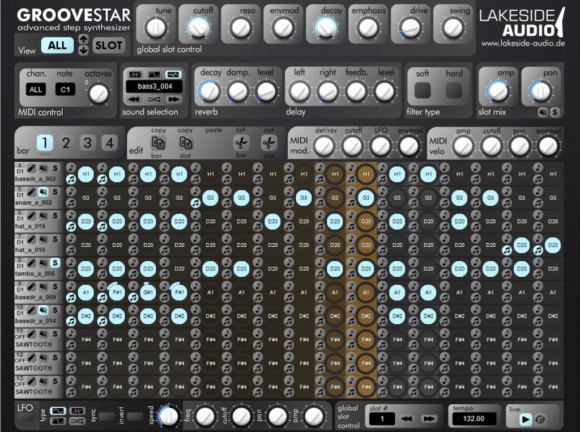This screenshot has width=580, height=432.
Task: Select LFO sine wave type icon
Action: pos(58,411)
